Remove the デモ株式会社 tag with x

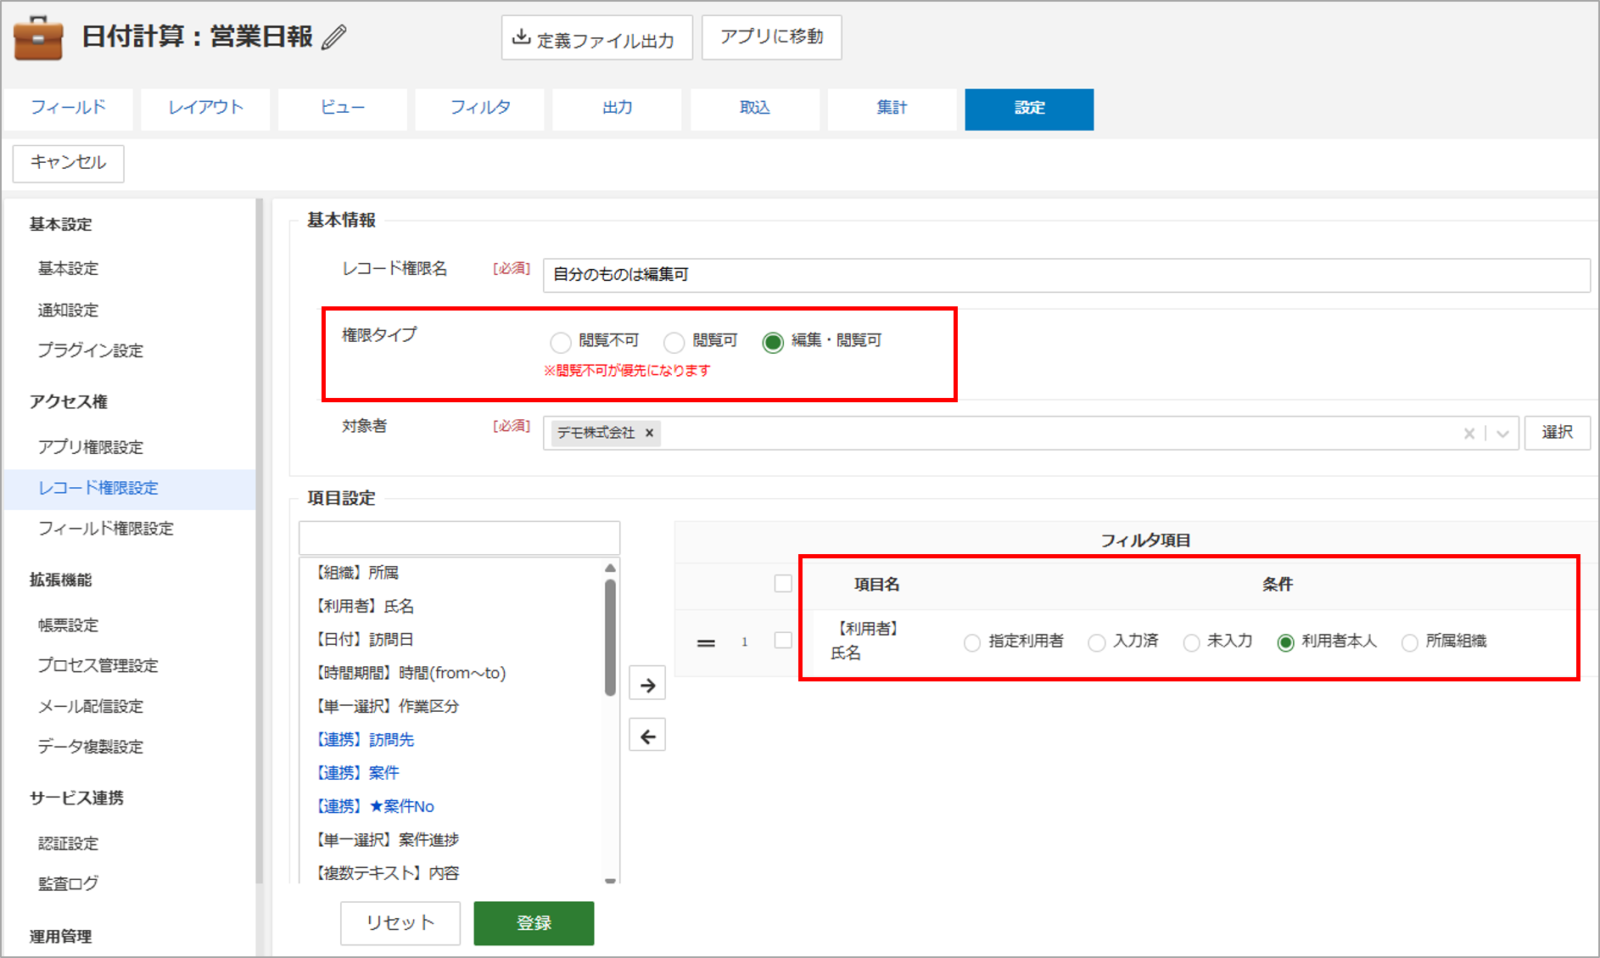point(649,433)
